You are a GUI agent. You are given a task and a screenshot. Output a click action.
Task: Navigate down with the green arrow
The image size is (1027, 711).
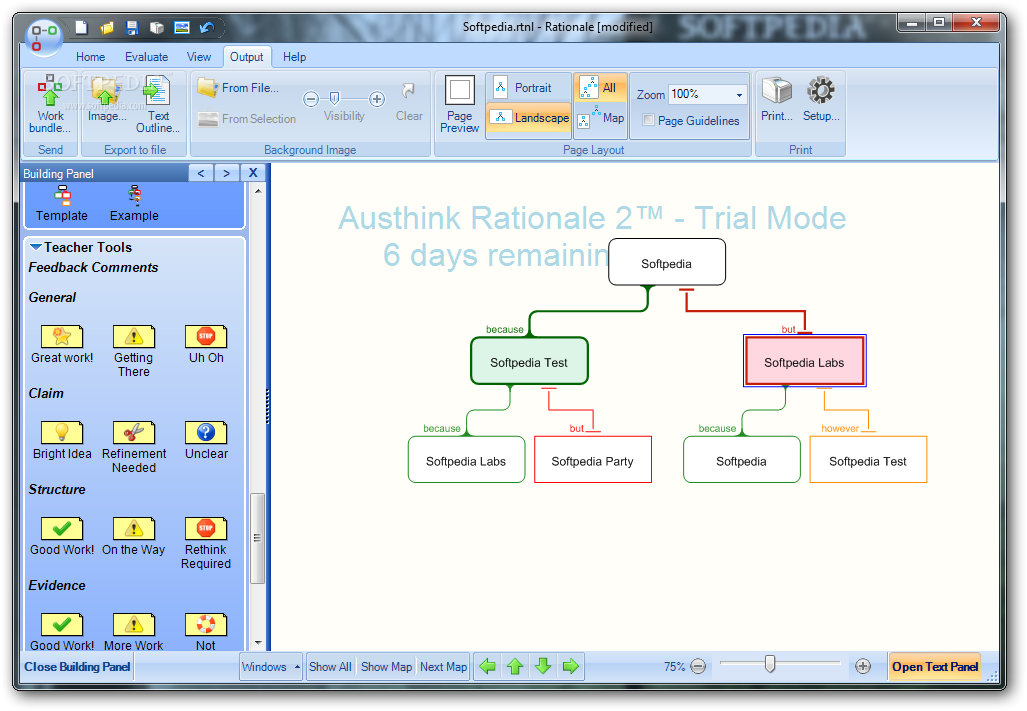(x=543, y=666)
